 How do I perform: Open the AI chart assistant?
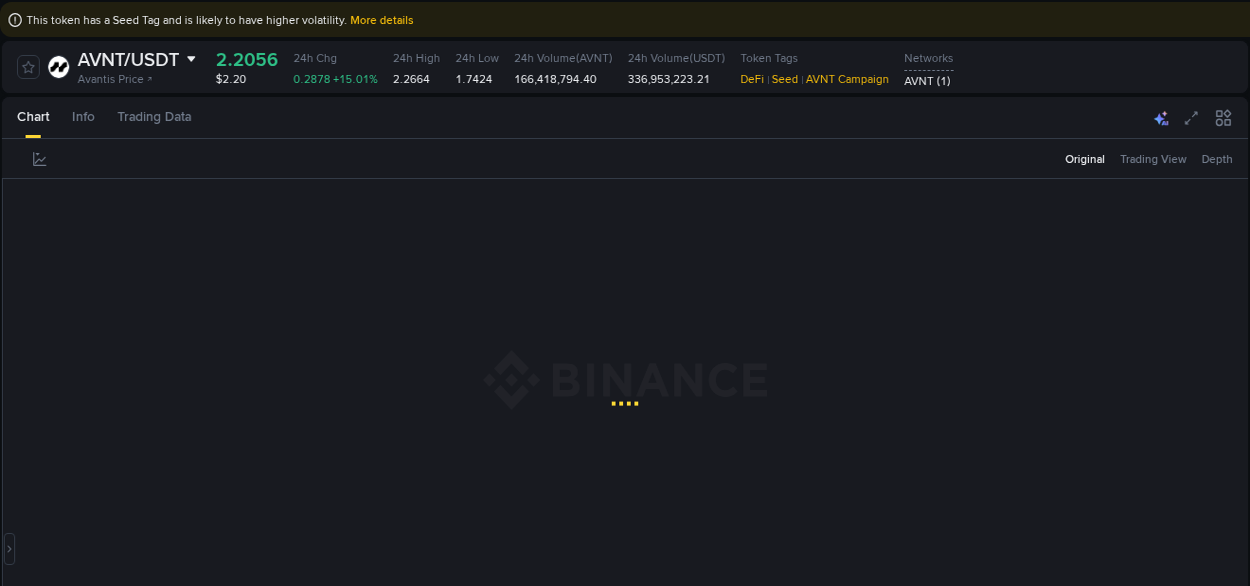click(1161, 117)
